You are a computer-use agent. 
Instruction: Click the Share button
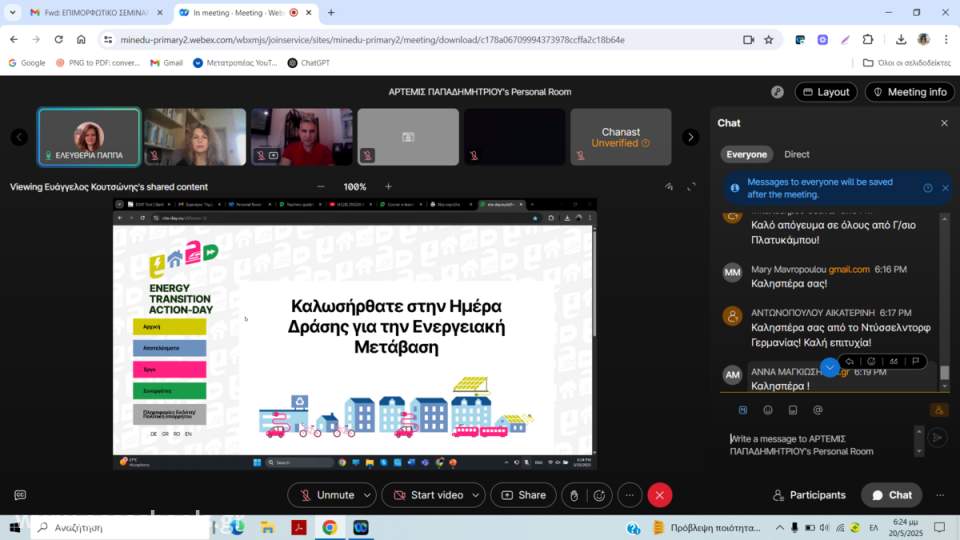pyautogui.click(x=522, y=495)
